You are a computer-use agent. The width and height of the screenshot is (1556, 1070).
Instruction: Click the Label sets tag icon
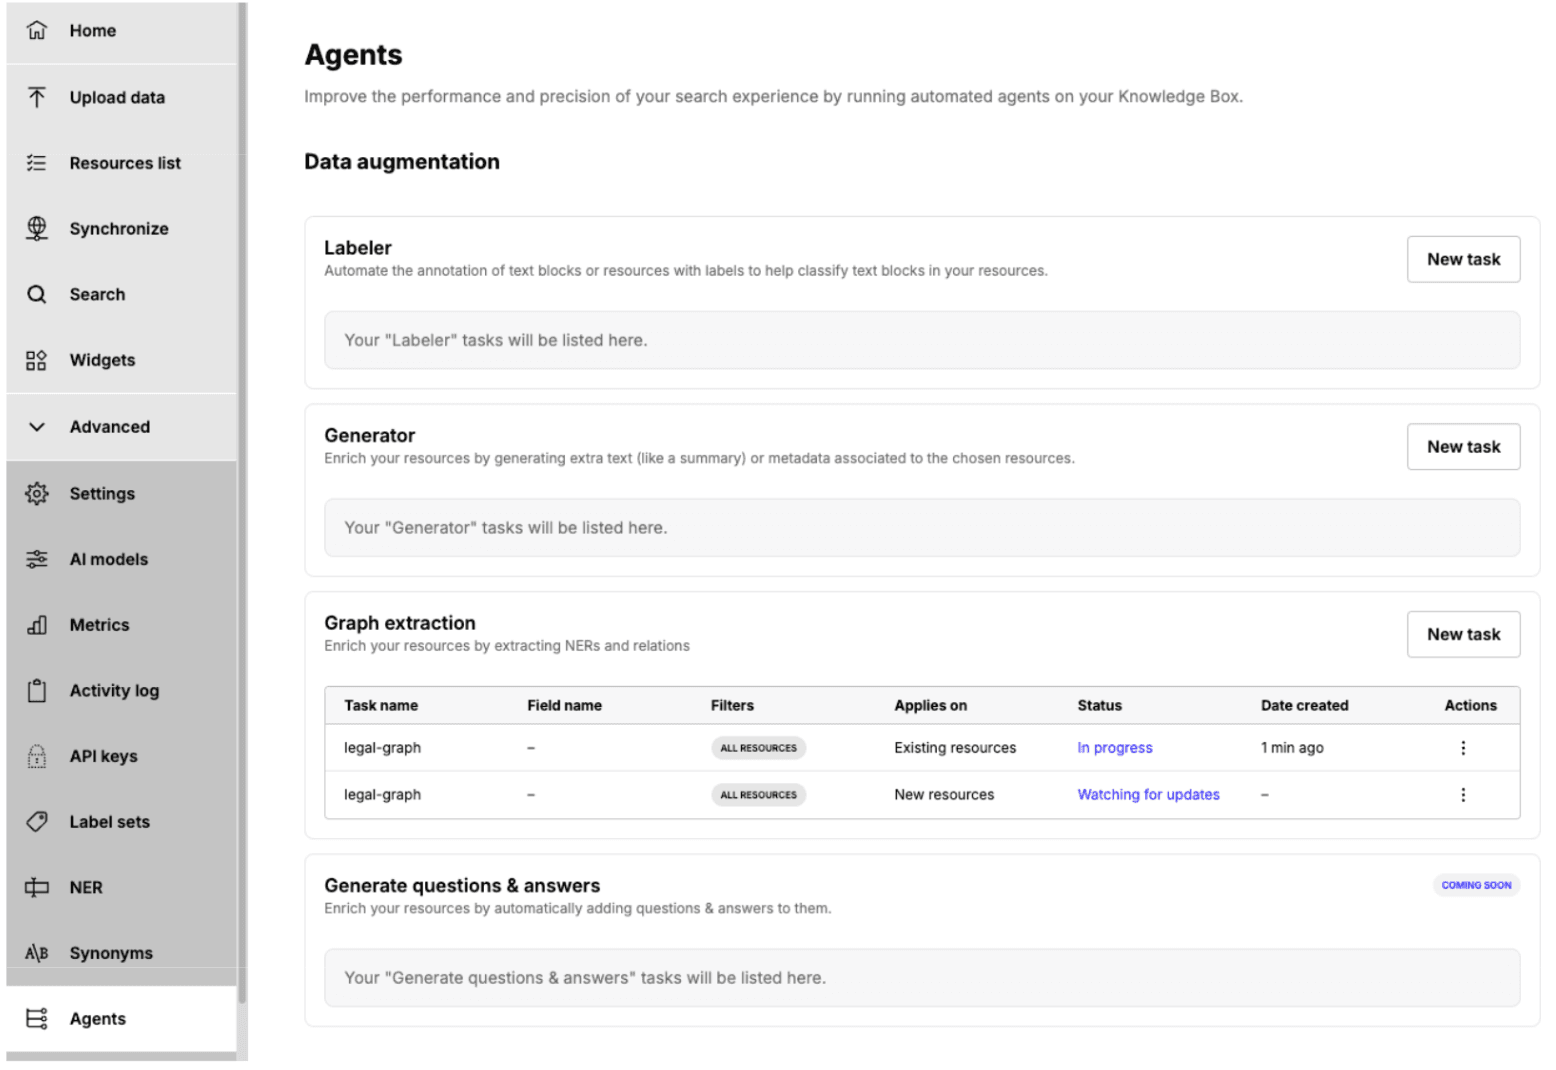(x=37, y=822)
